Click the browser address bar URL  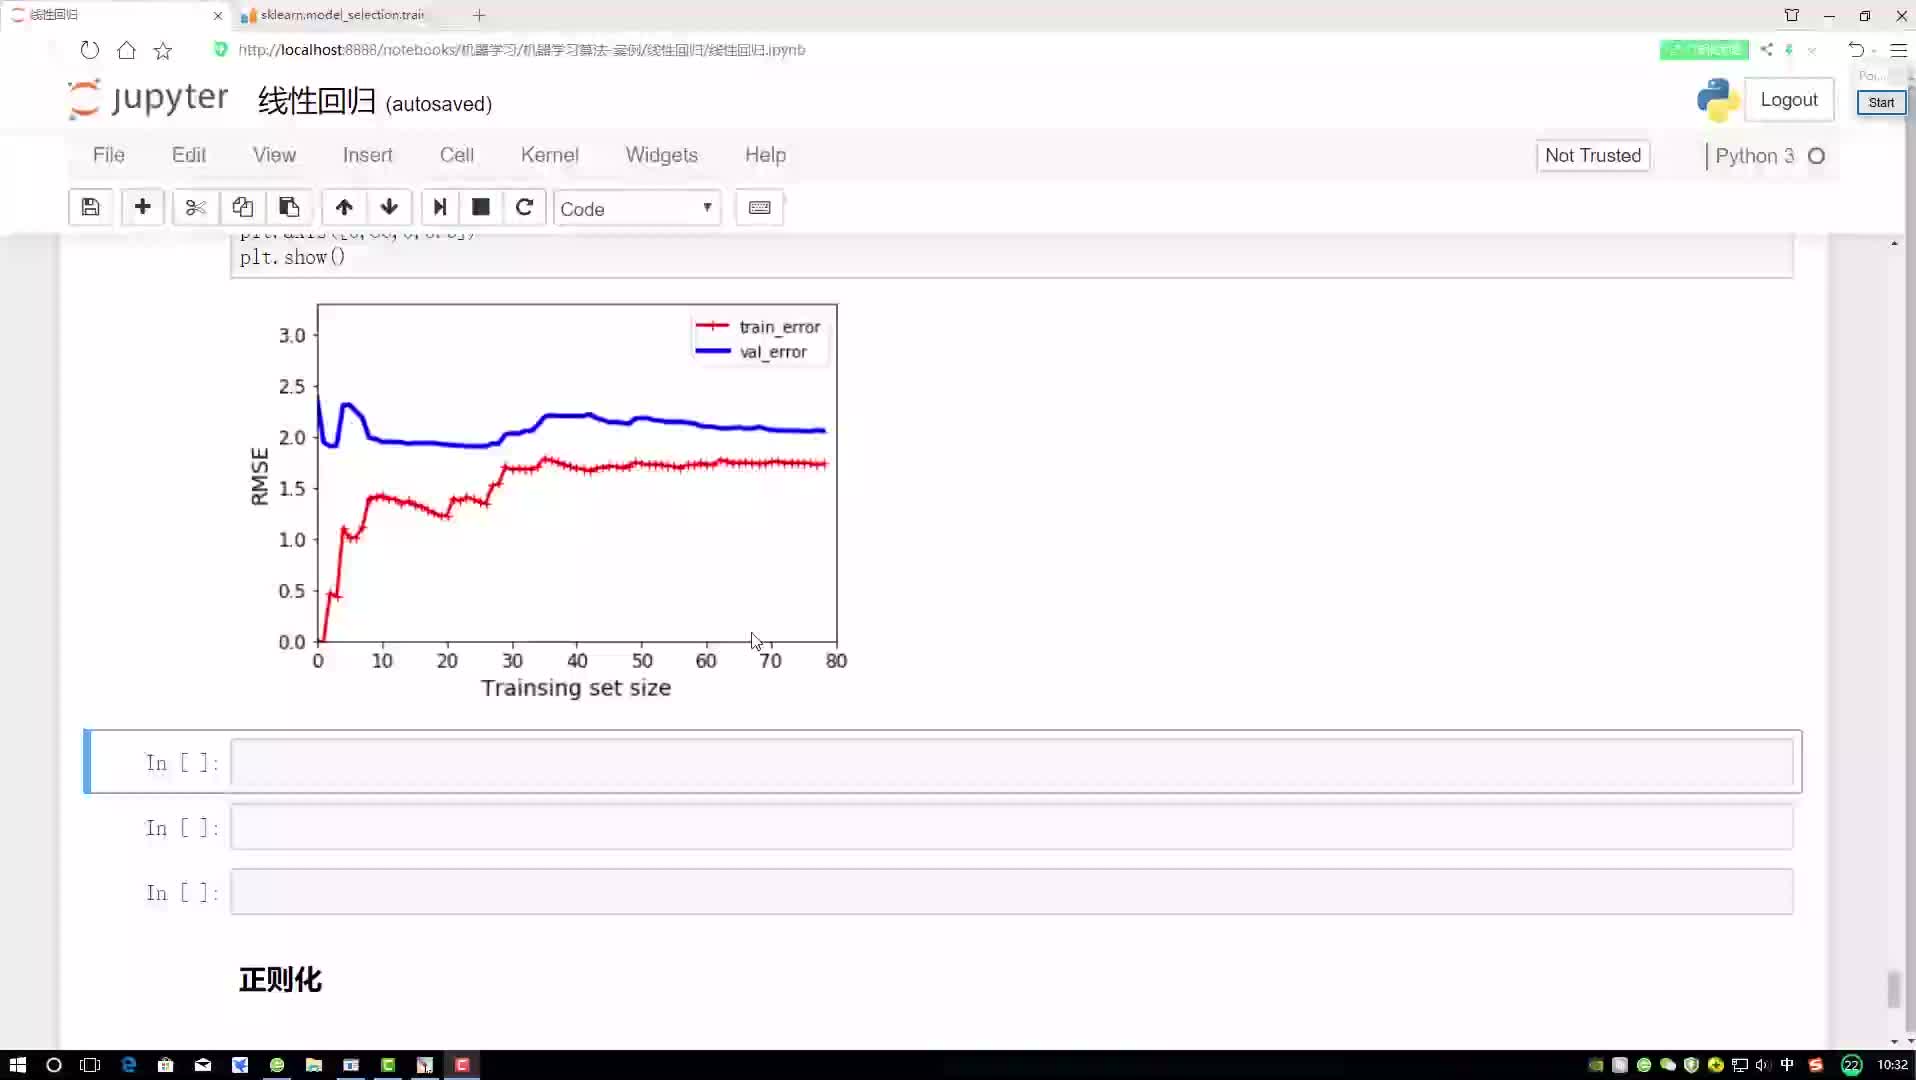point(522,50)
